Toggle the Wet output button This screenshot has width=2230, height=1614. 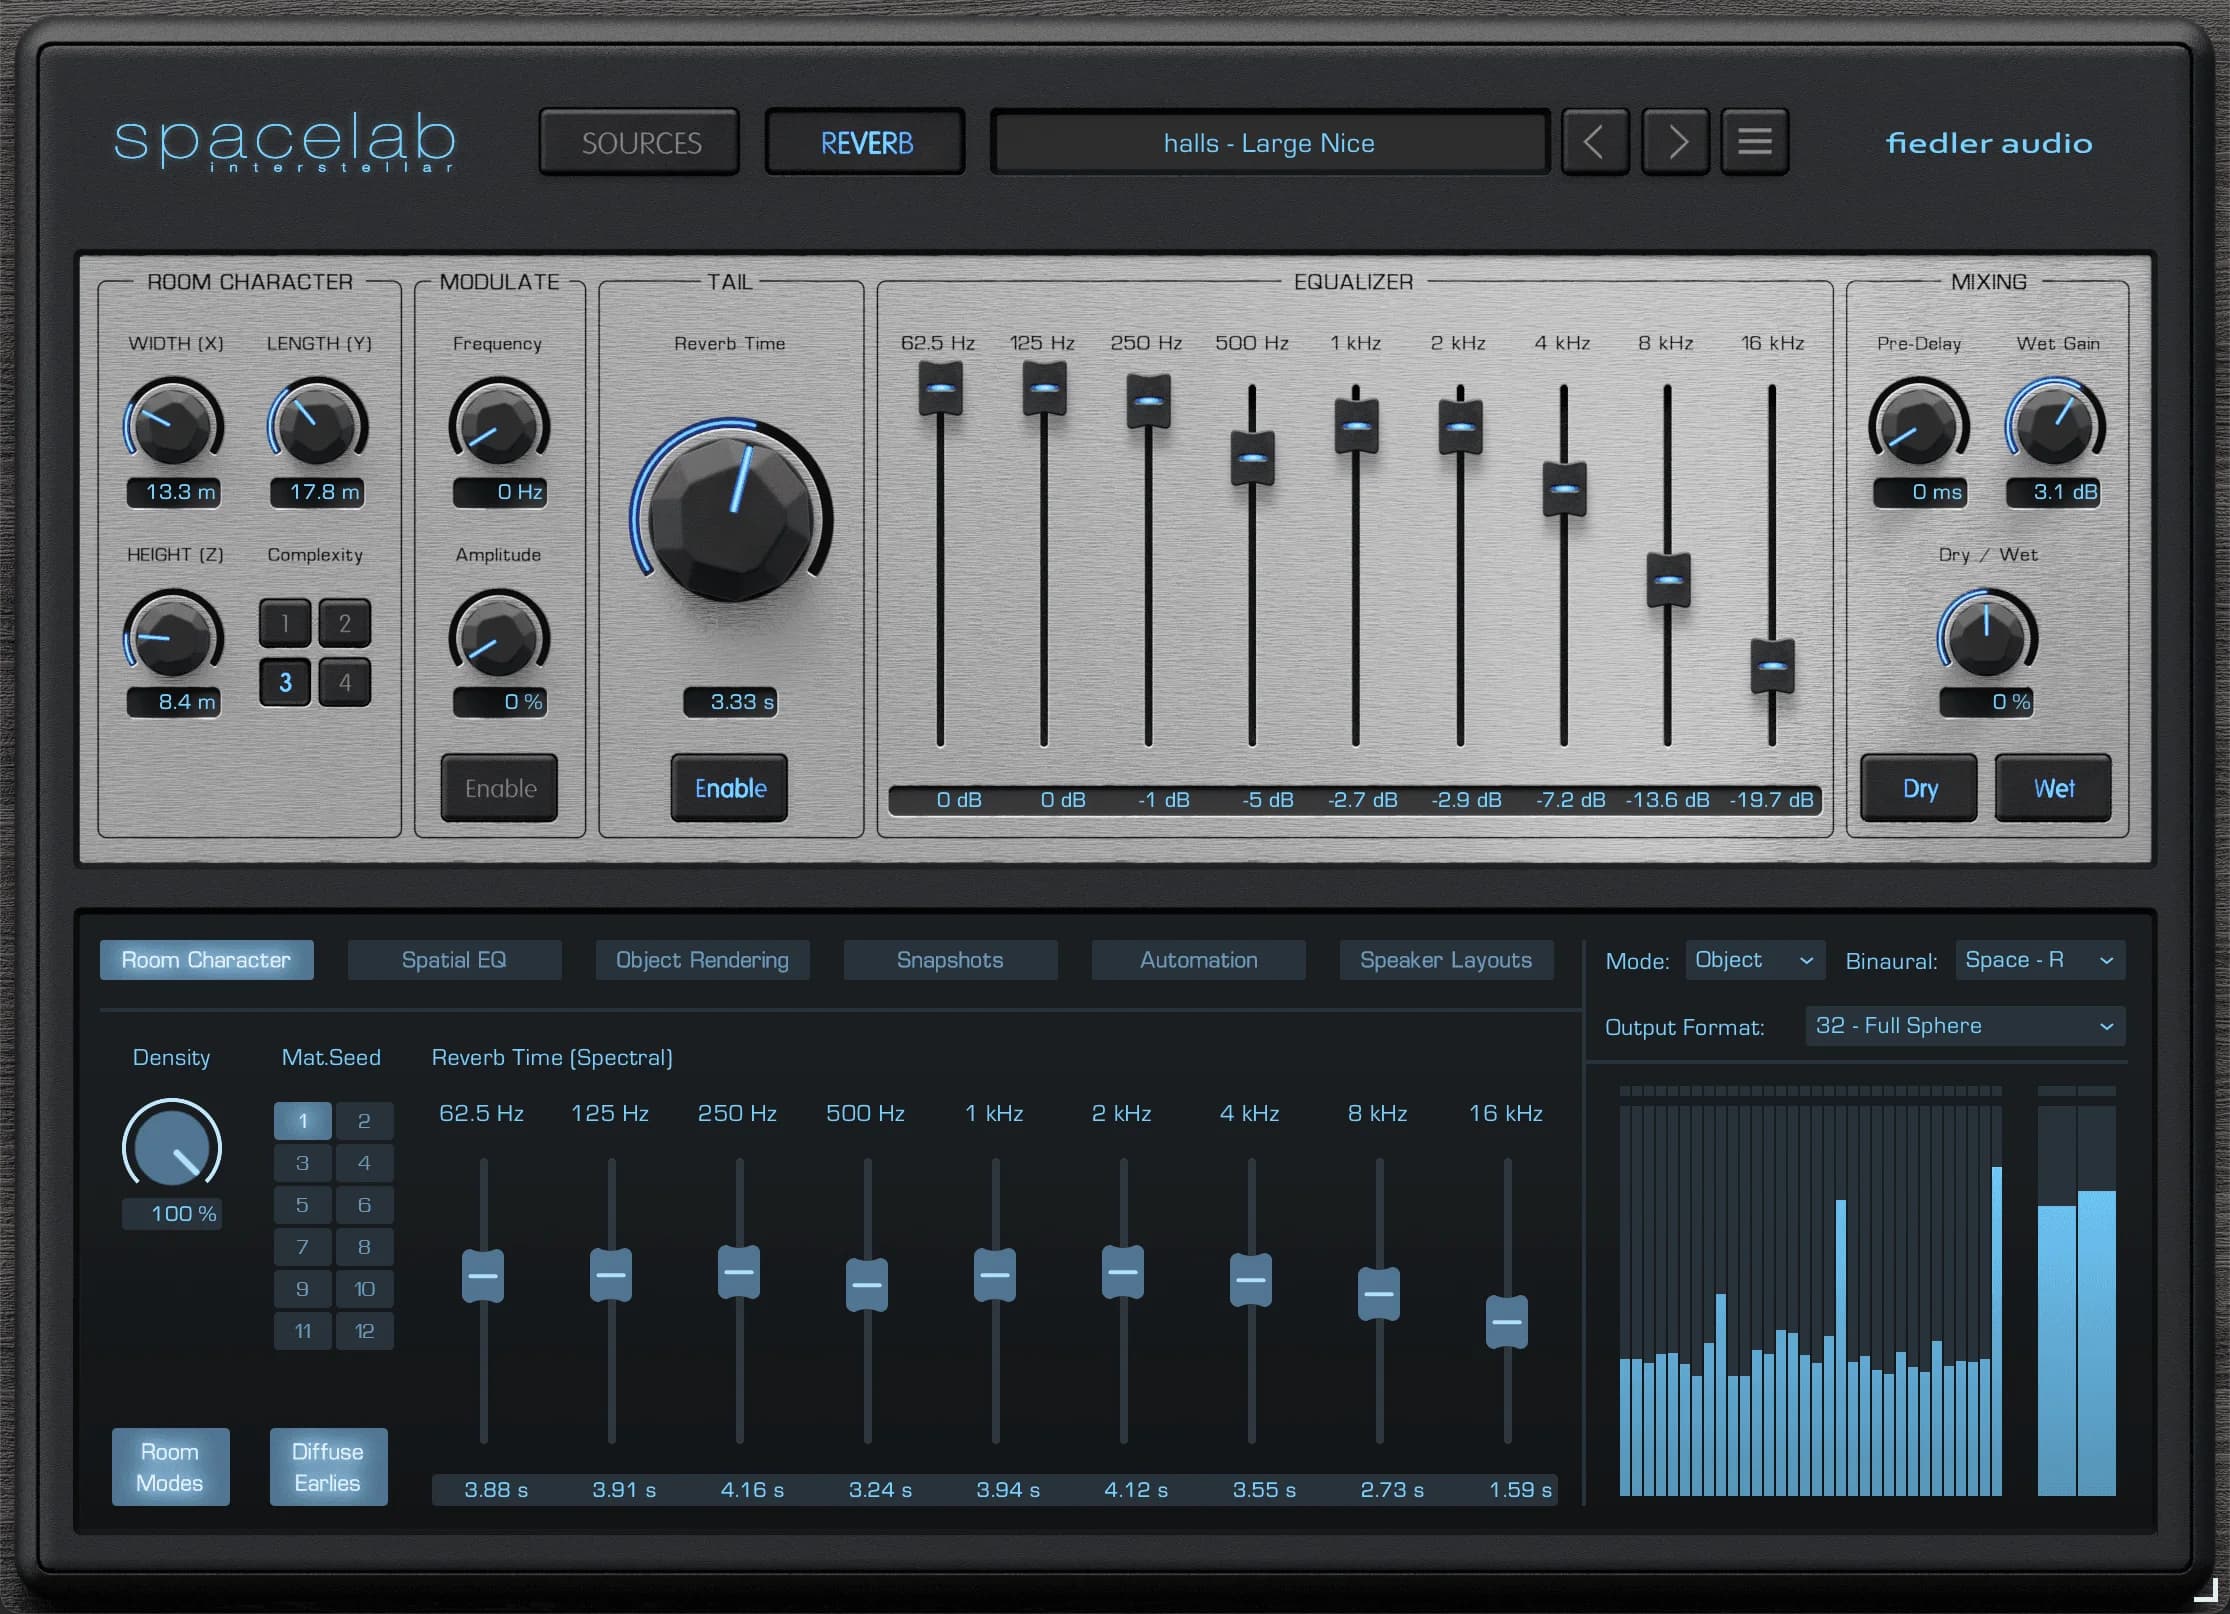pyautogui.click(x=2052, y=788)
